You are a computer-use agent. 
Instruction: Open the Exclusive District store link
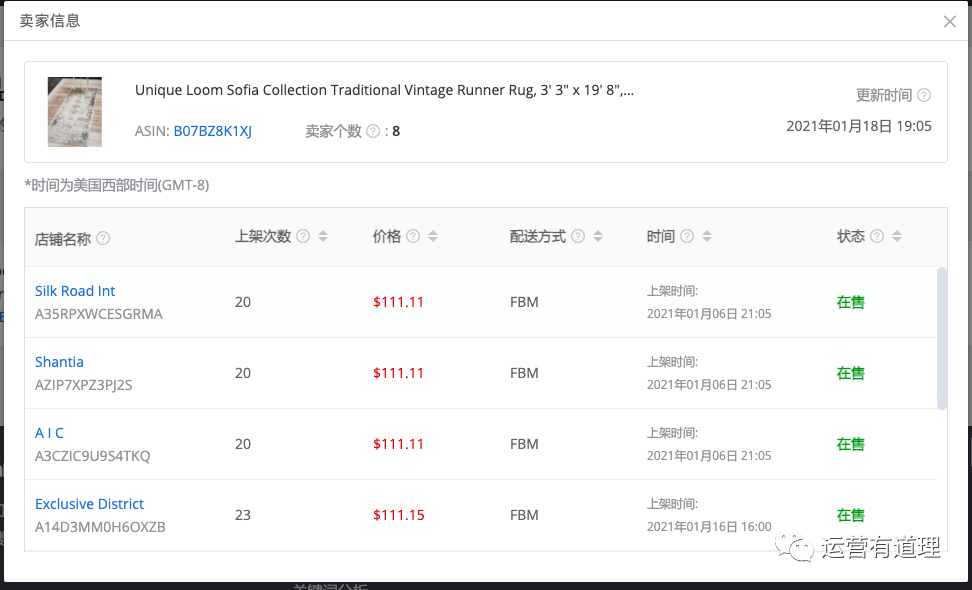tap(89, 504)
